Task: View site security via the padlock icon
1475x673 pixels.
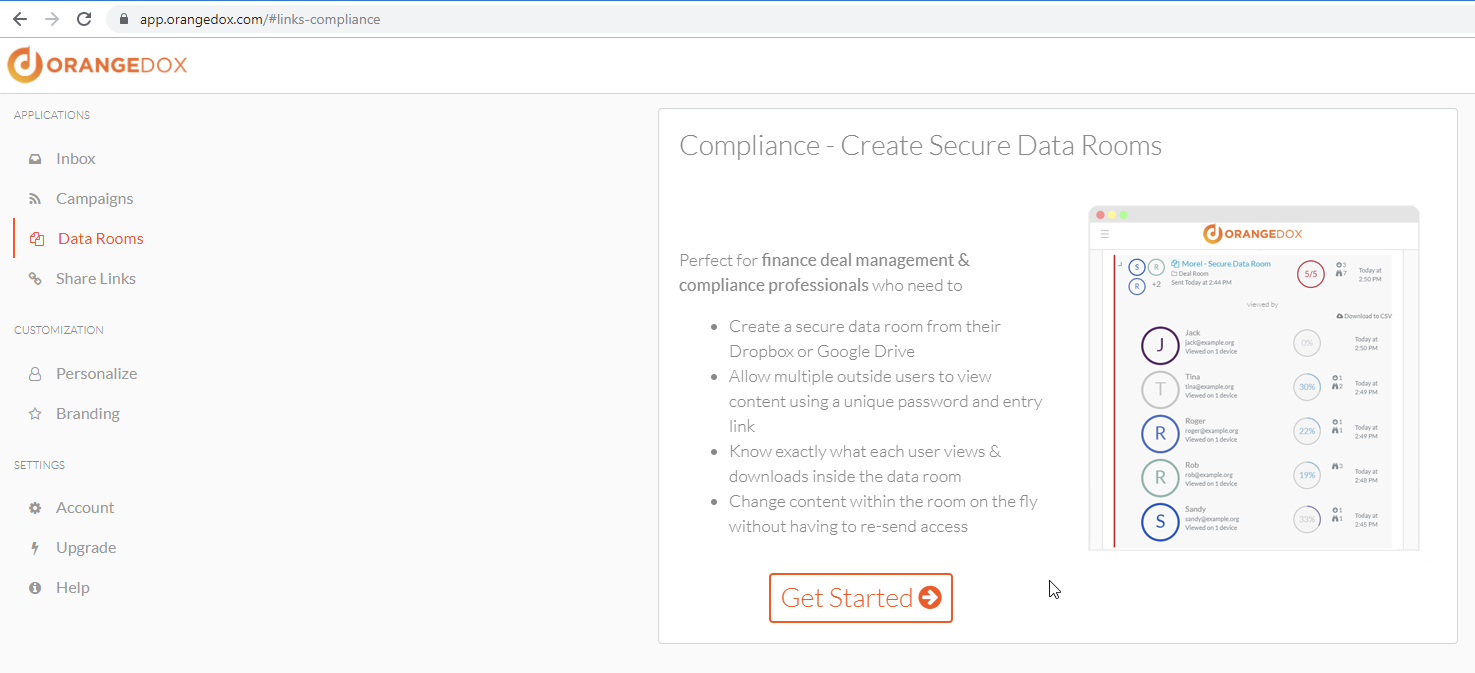Action: [123, 18]
